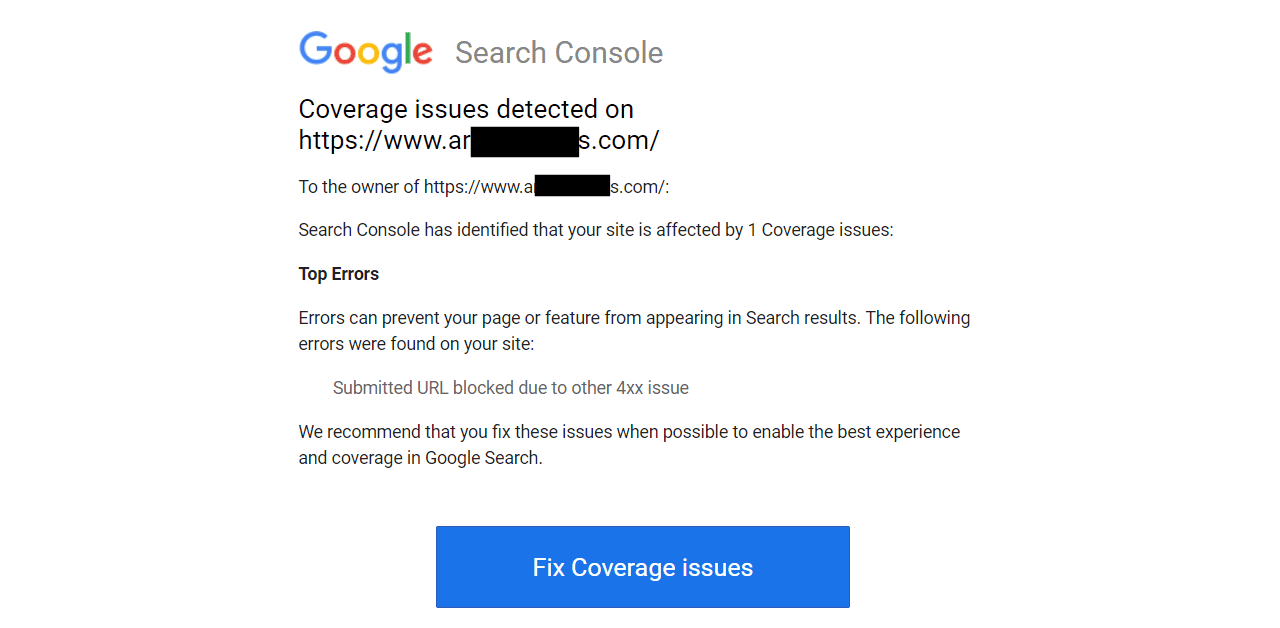1280x628 pixels.
Task: Click the redacted block in the owner line
Action: pos(573,186)
